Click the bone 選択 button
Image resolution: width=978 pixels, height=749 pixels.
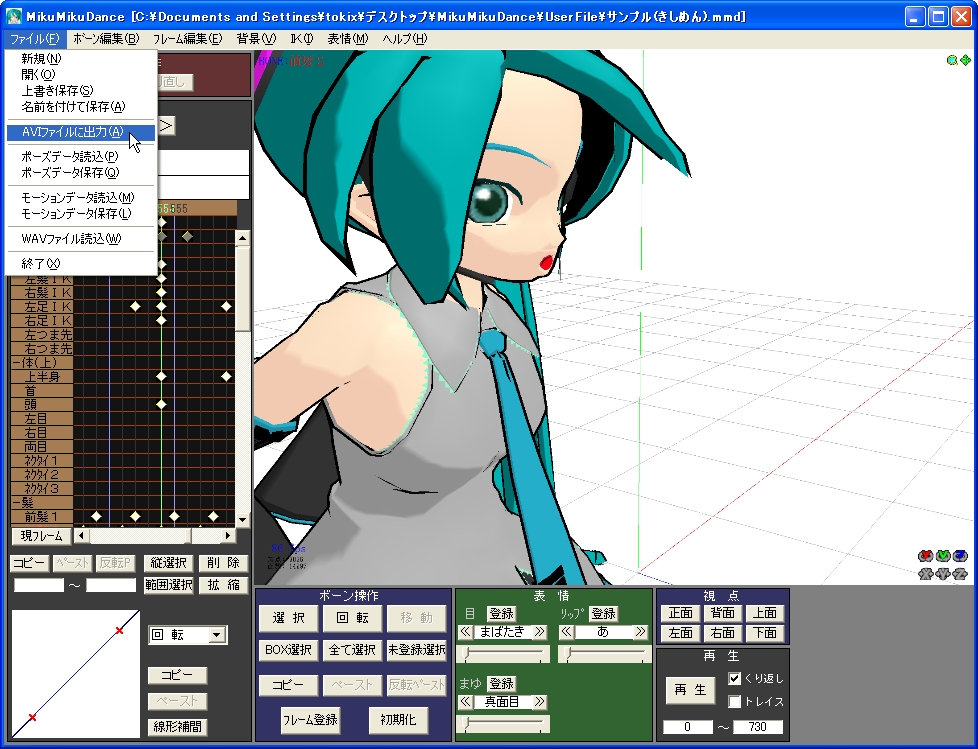289,617
